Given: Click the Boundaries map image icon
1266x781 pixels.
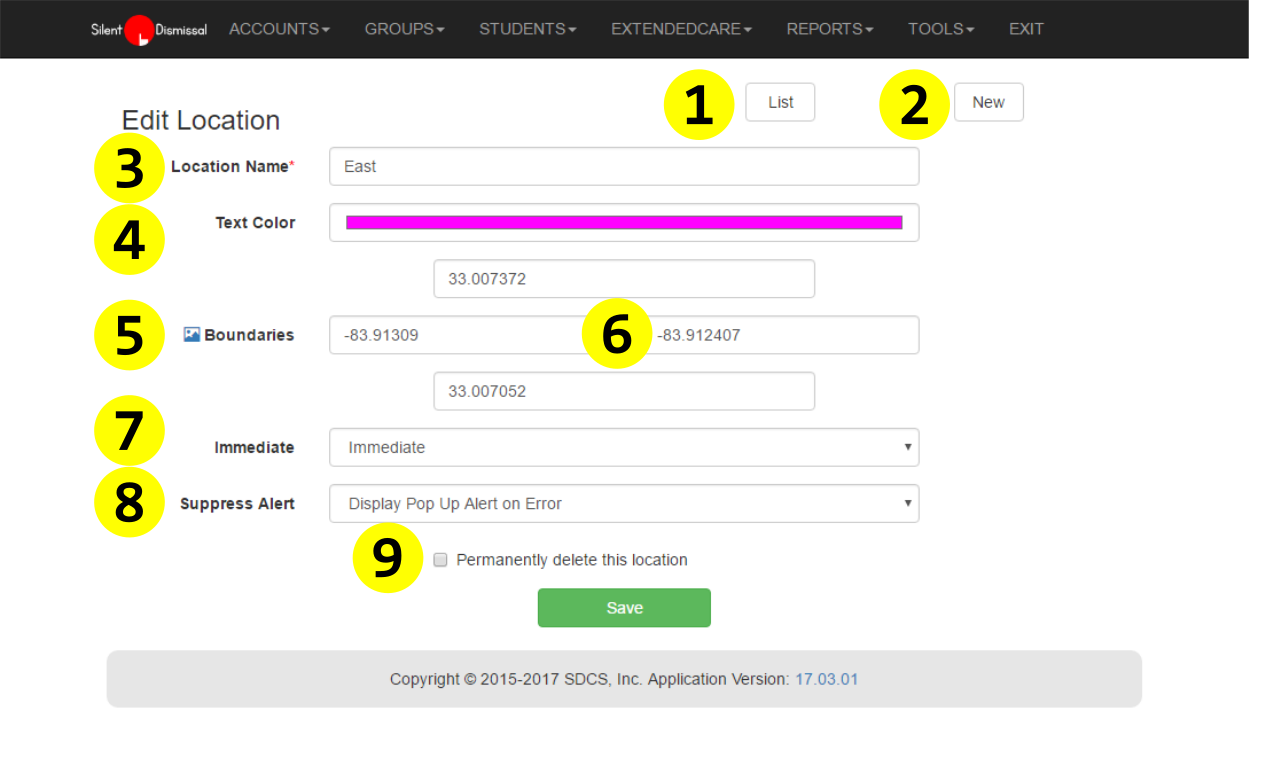Looking at the screenshot, I should pos(192,335).
